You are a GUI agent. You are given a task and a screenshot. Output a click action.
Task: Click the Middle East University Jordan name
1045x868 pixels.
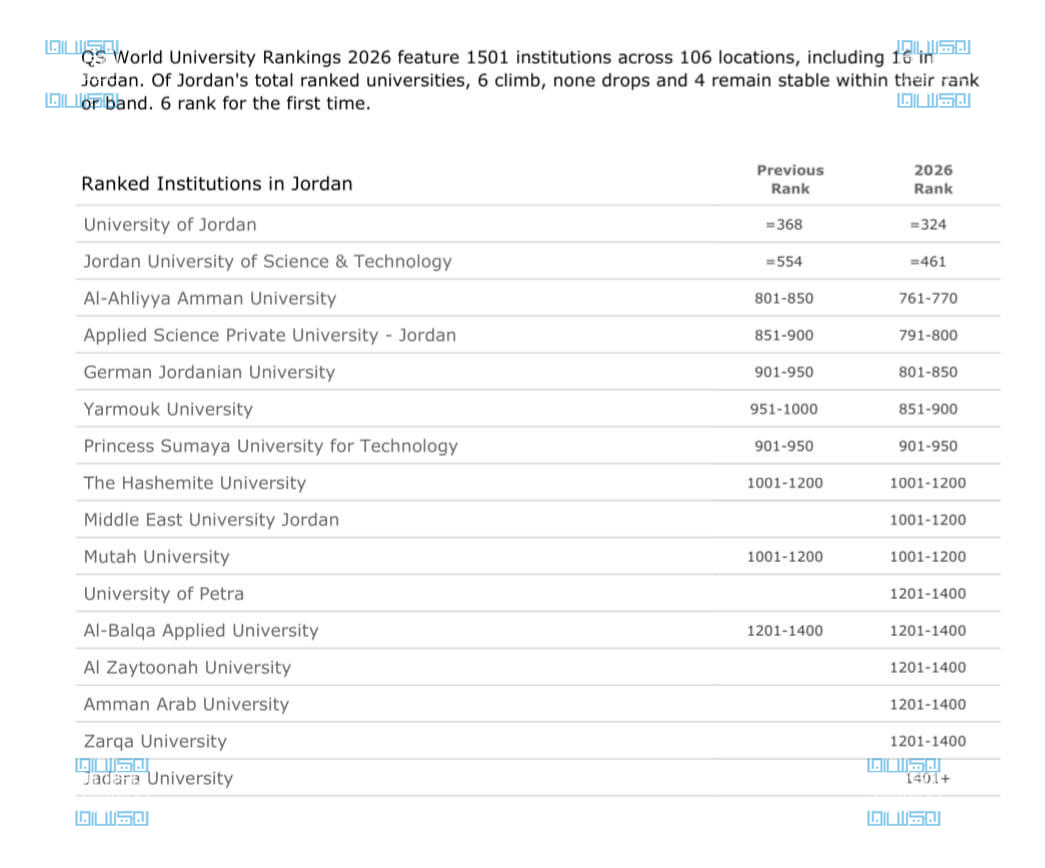211,520
